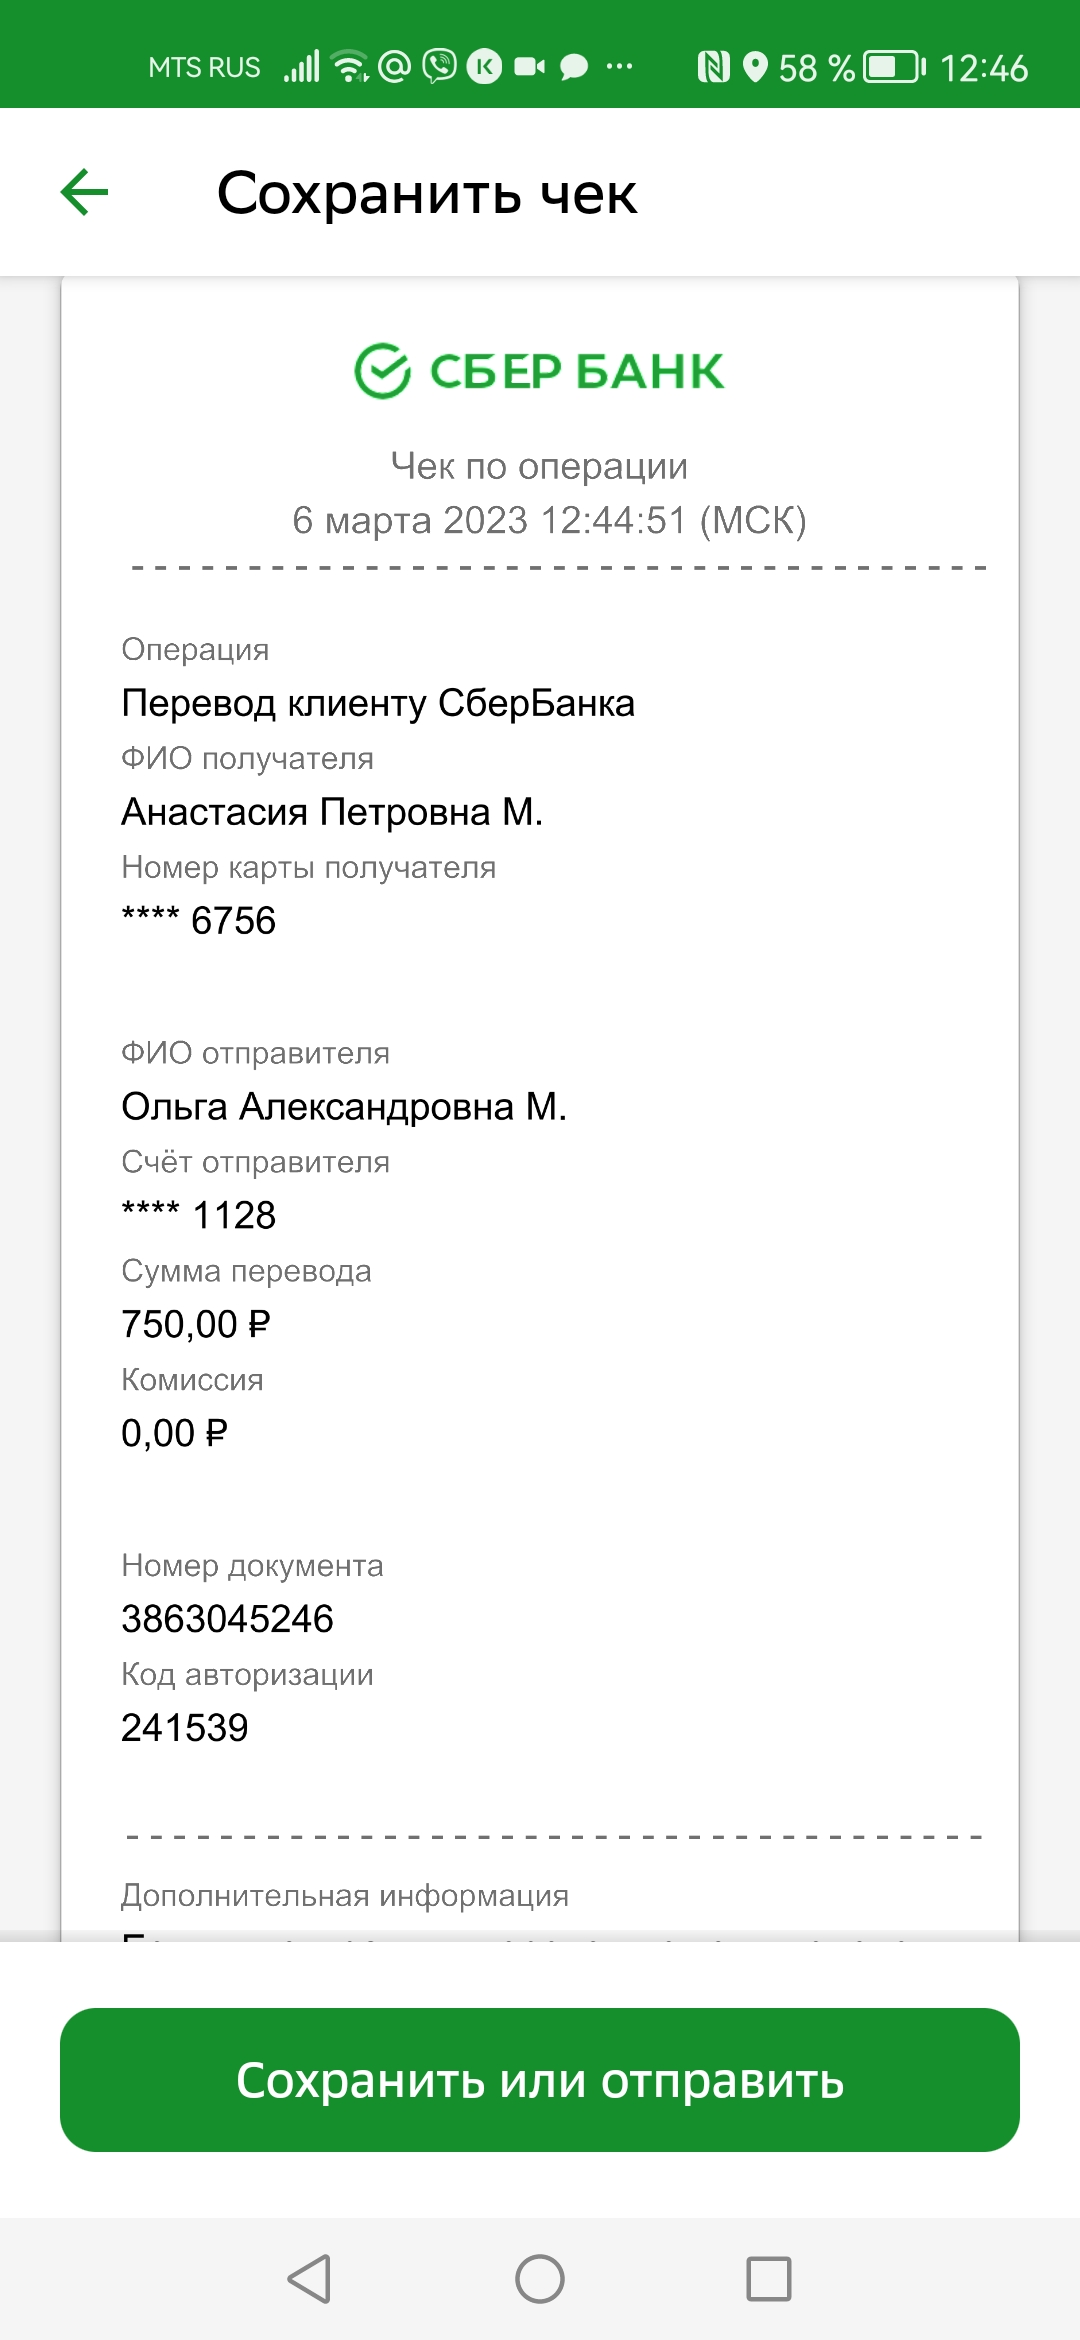Image resolution: width=1080 pixels, height=2340 pixels.
Task: Tap the battery indicator icon
Action: (895, 67)
